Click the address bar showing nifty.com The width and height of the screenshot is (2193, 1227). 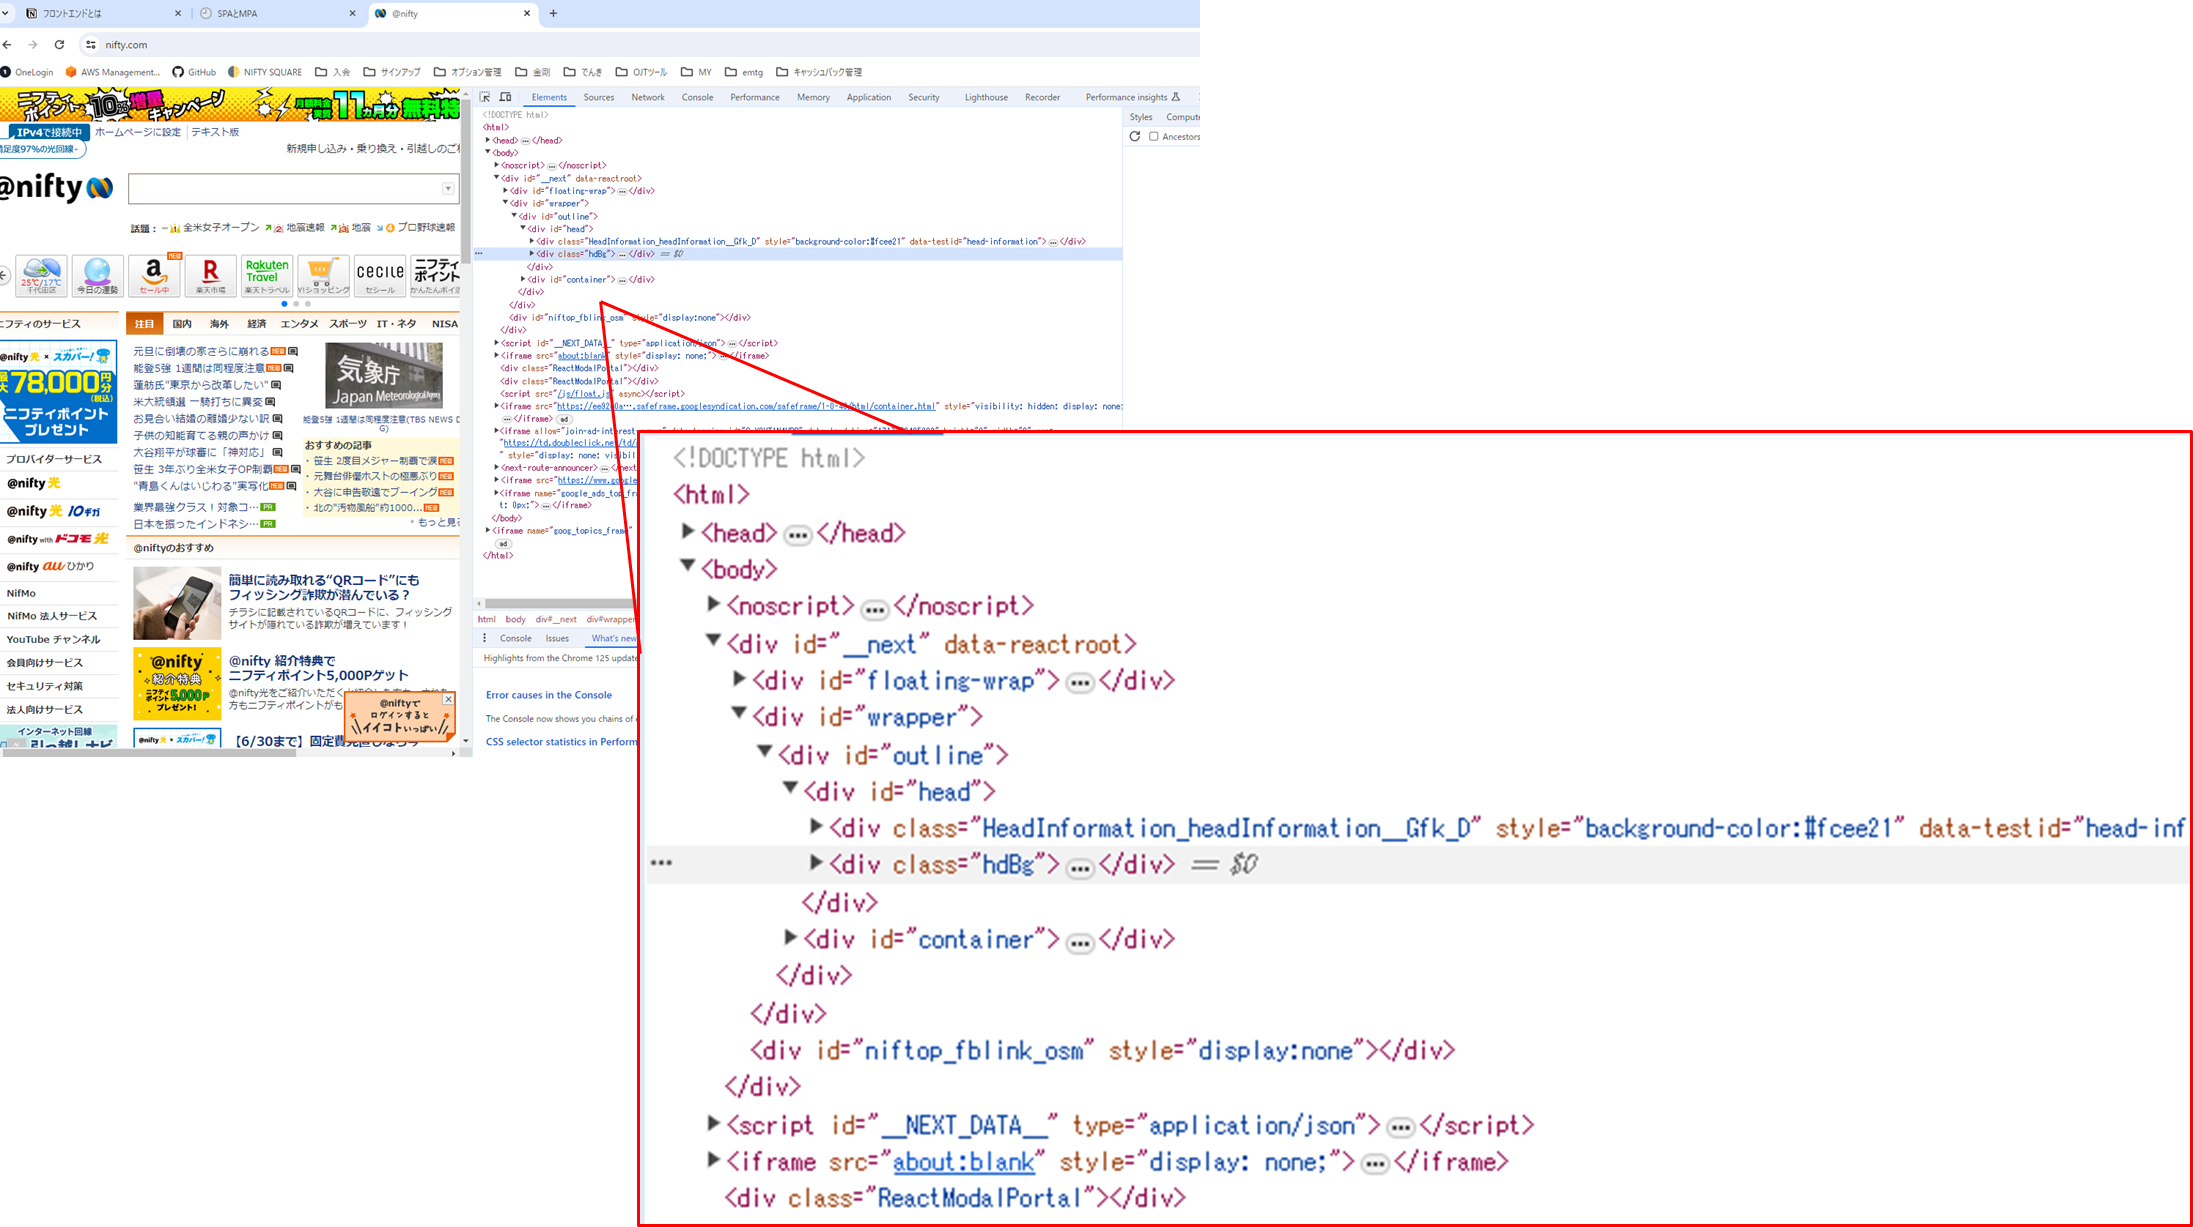pyautogui.click(x=640, y=45)
